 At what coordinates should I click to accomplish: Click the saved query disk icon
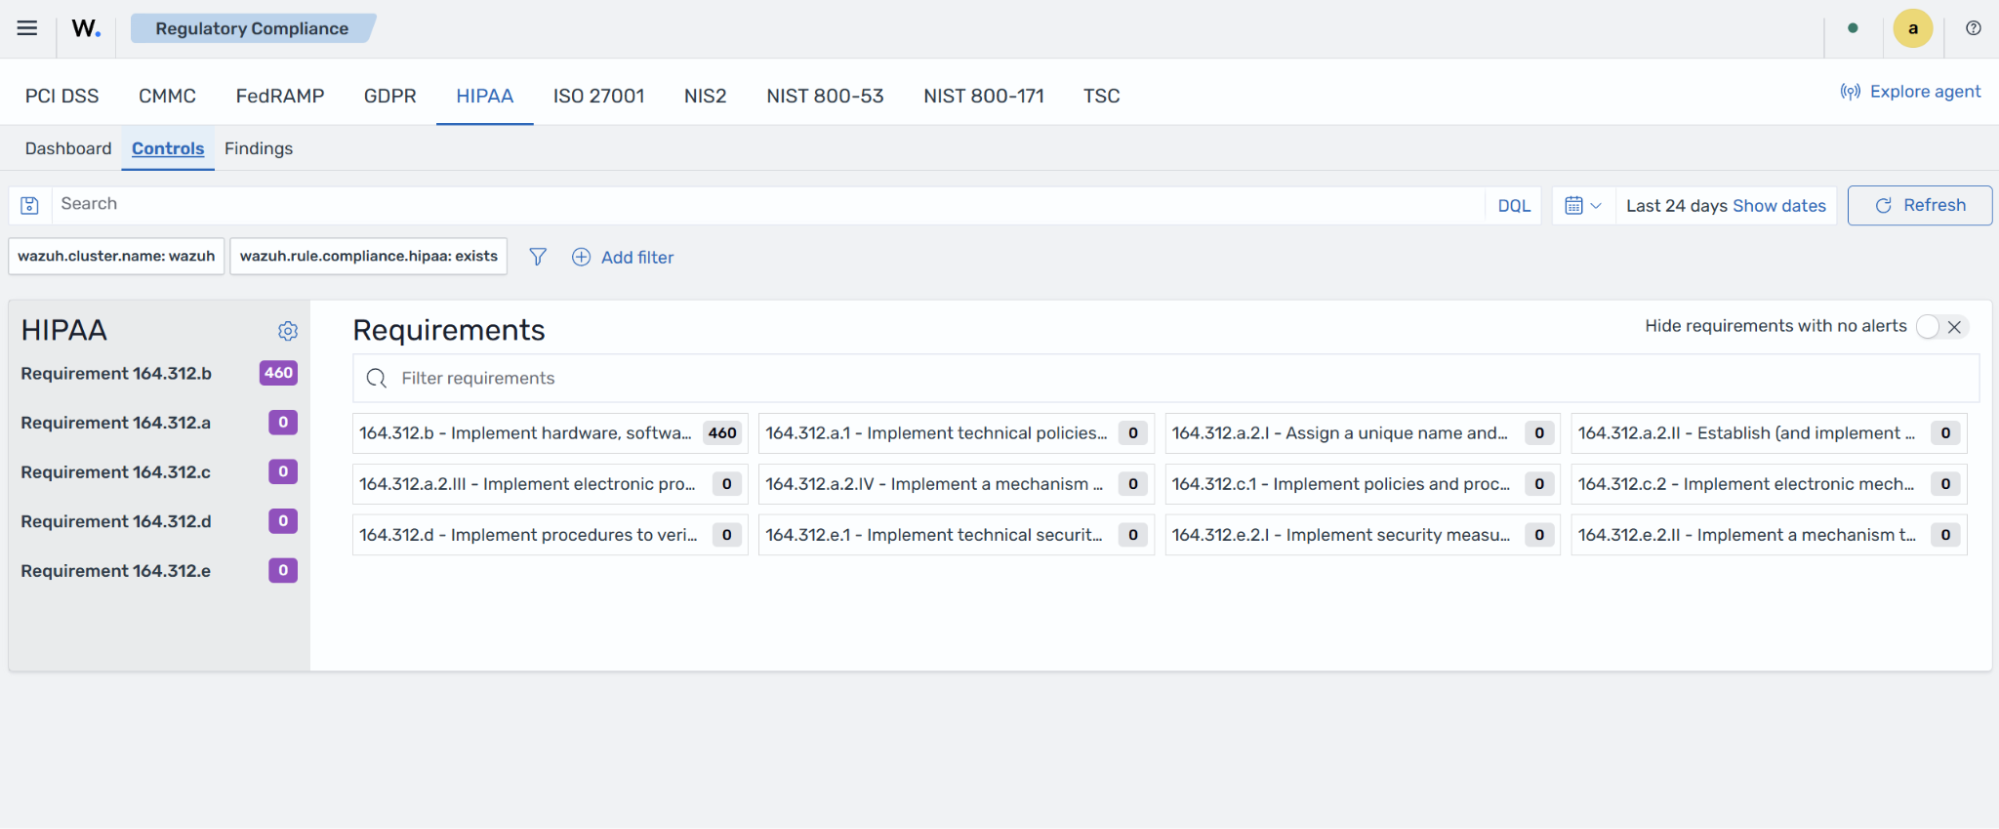[x=30, y=205]
